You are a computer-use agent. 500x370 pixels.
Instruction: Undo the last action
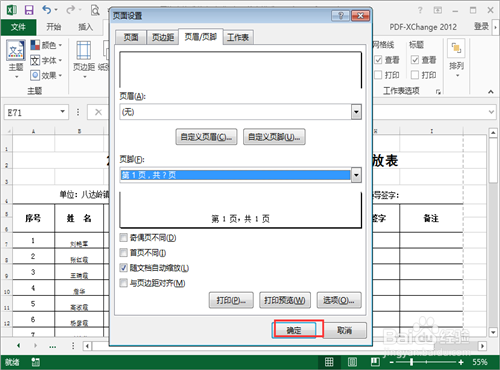pos(47,10)
